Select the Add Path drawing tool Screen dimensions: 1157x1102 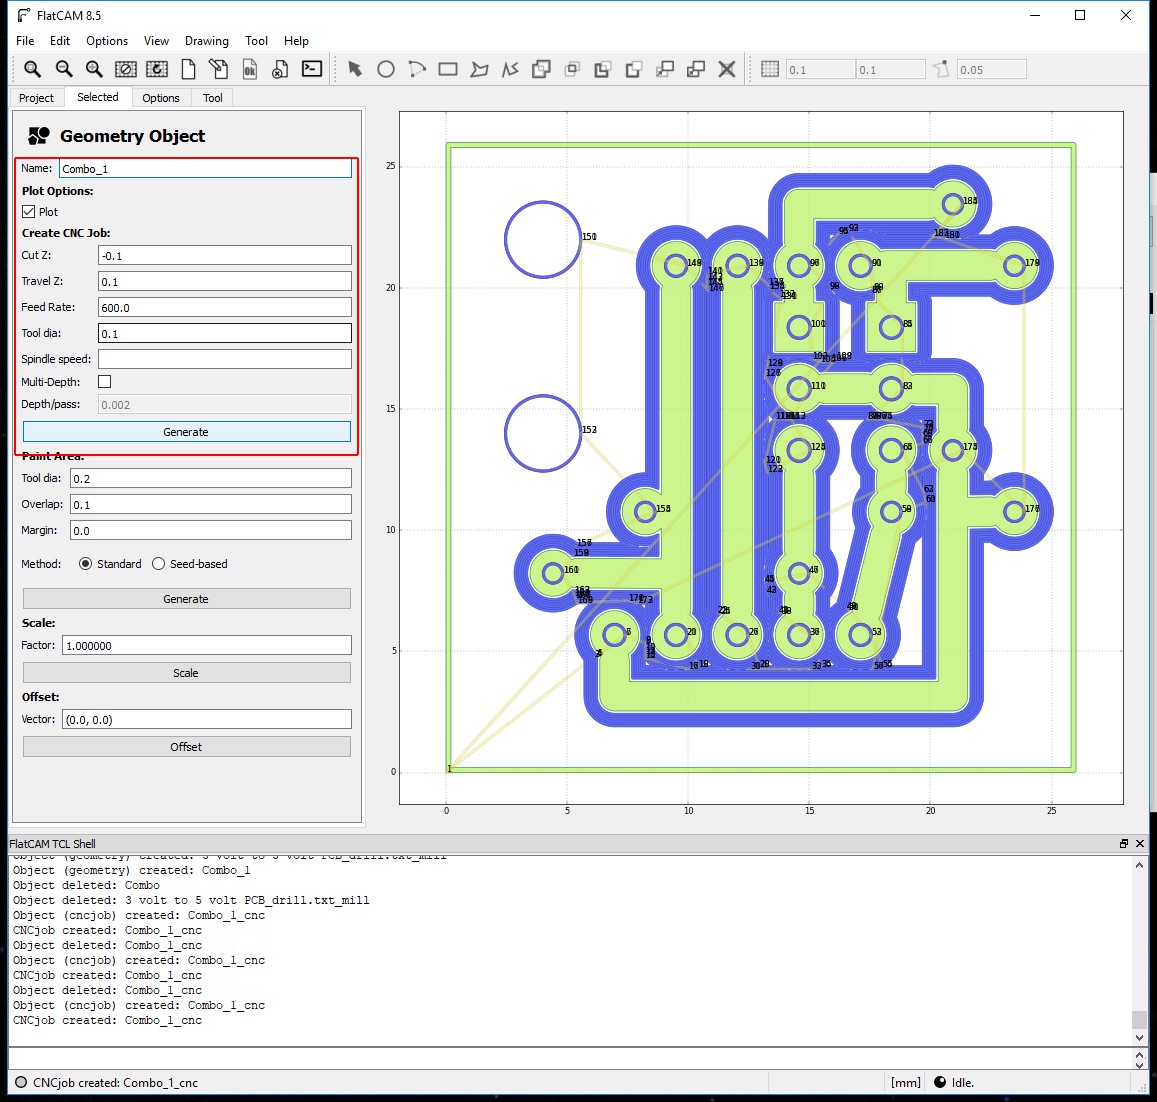(x=510, y=69)
